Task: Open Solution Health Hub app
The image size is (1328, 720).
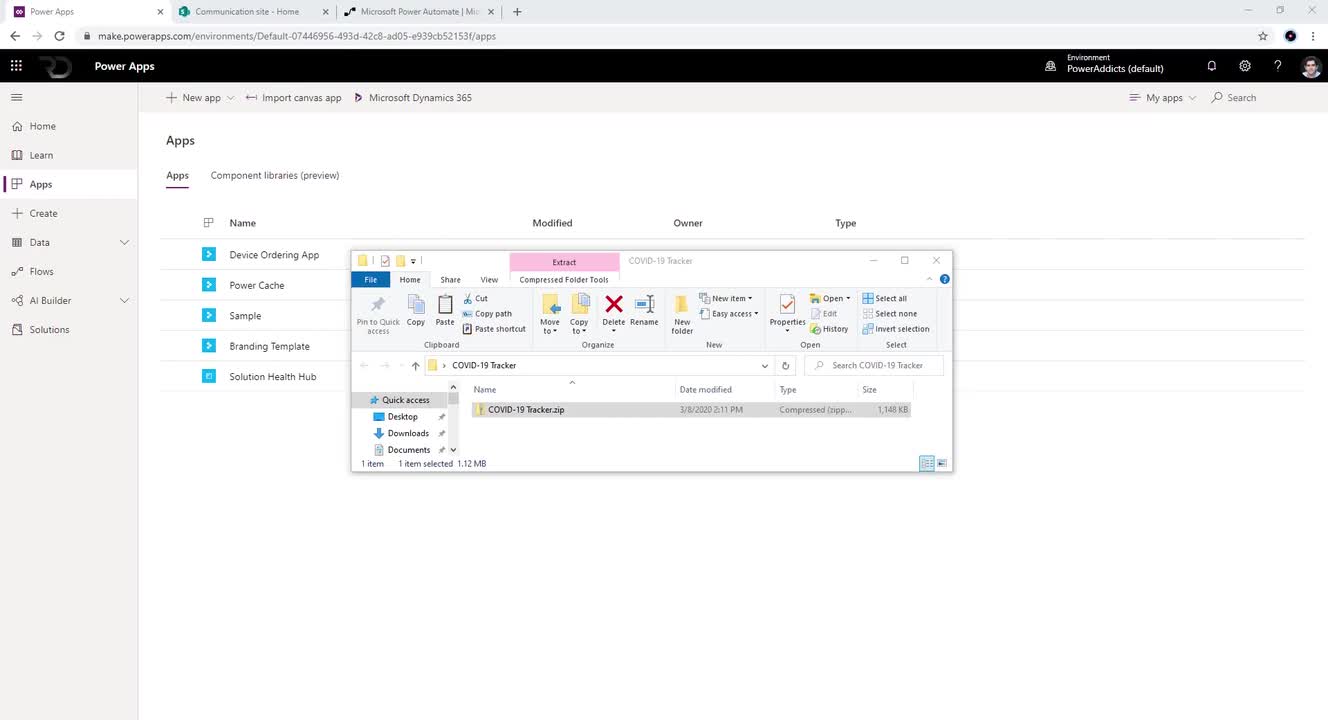Action: tap(272, 377)
